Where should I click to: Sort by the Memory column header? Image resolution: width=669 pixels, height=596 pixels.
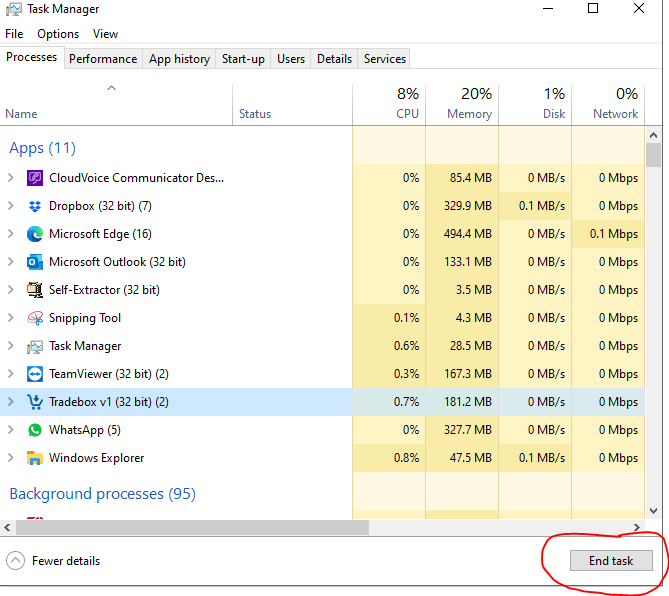point(462,105)
